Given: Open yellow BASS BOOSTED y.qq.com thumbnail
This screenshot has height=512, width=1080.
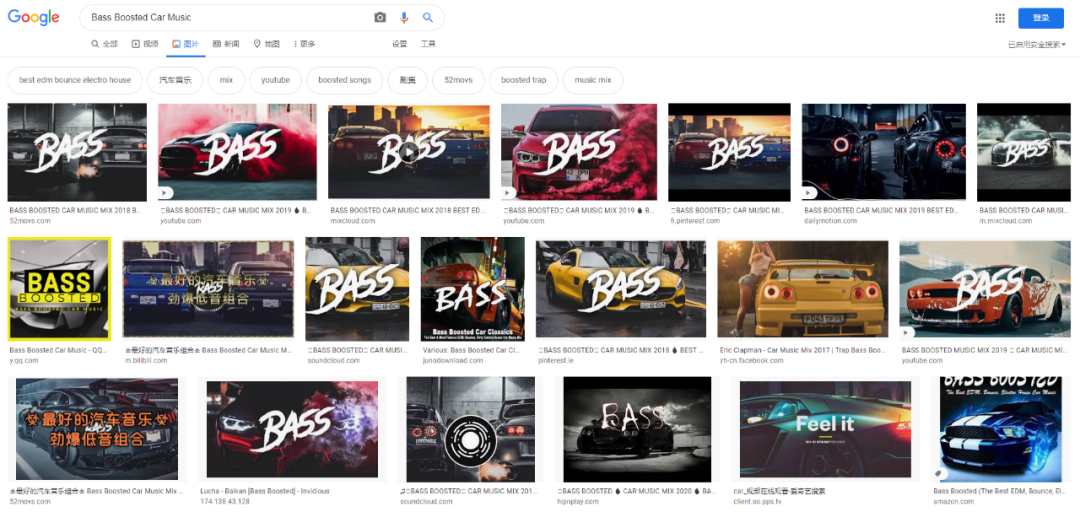Looking at the screenshot, I should click(x=59, y=289).
